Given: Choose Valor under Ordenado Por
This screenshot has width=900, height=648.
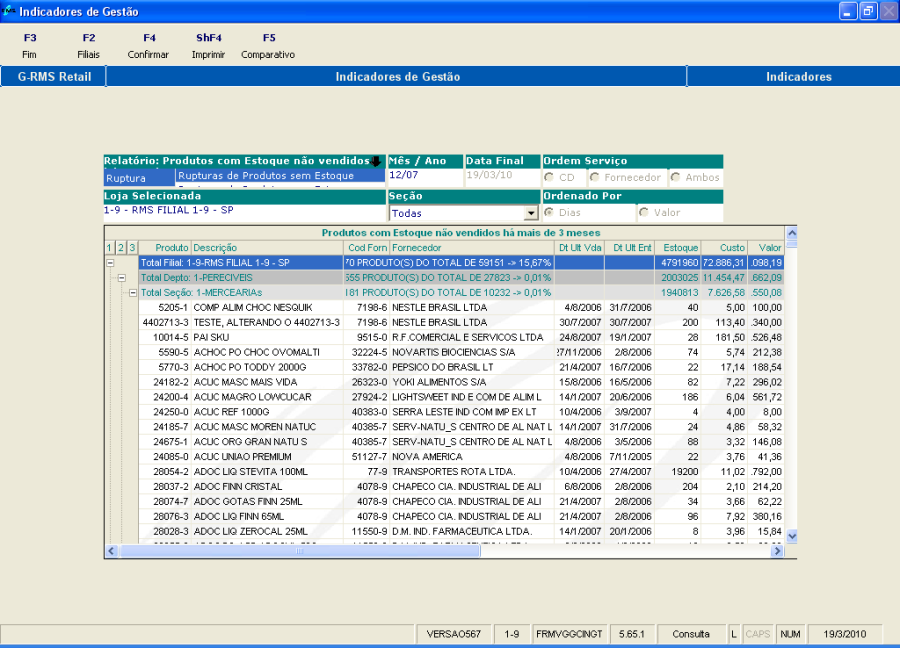Looking at the screenshot, I should point(644,213).
